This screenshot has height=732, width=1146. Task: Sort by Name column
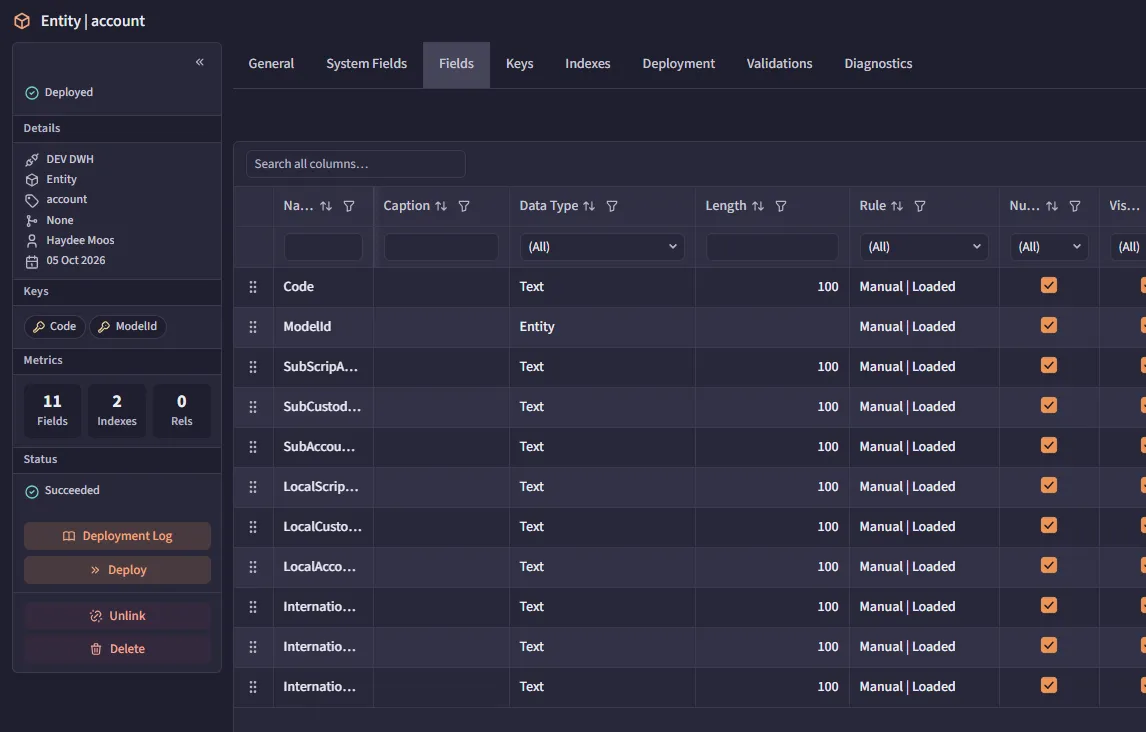coord(326,206)
